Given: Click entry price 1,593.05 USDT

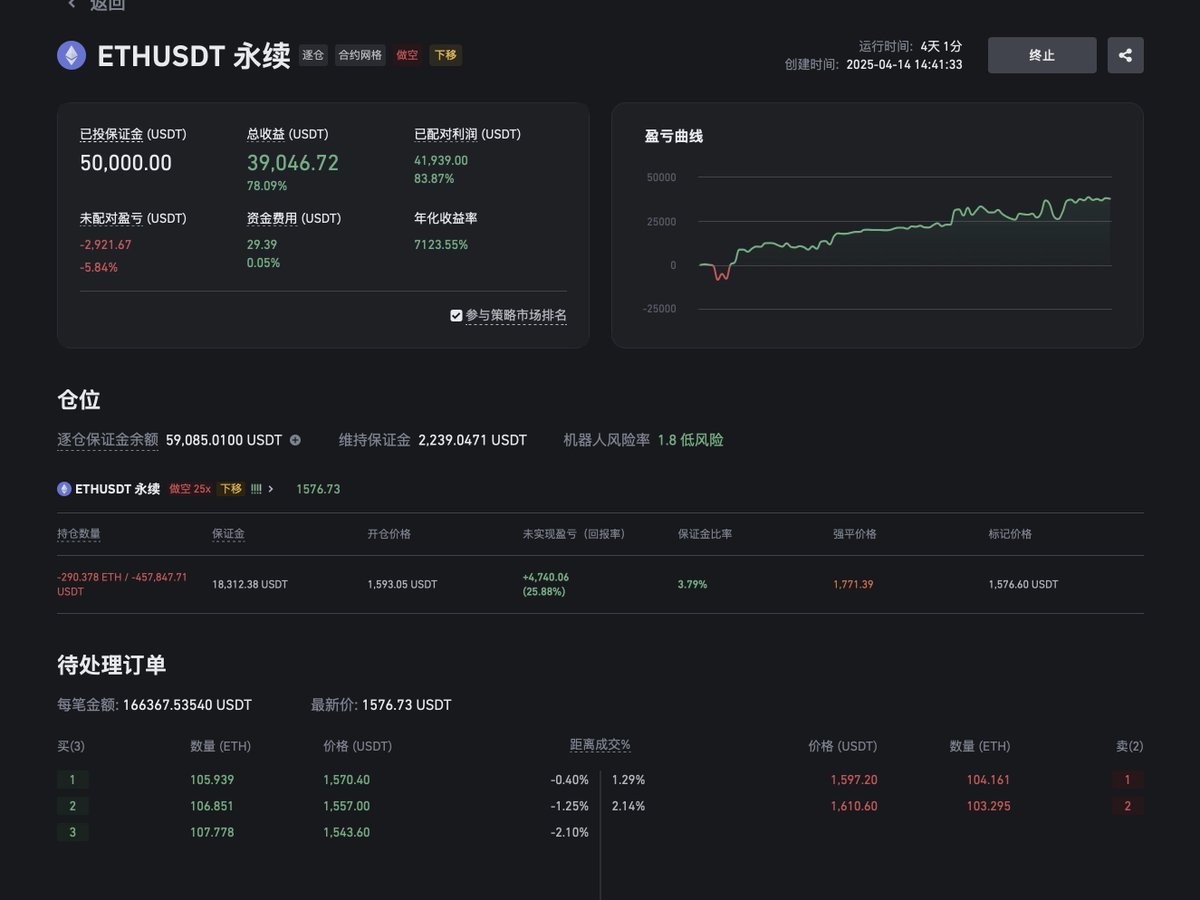Looking at the screenshot, I should (402, 584).
